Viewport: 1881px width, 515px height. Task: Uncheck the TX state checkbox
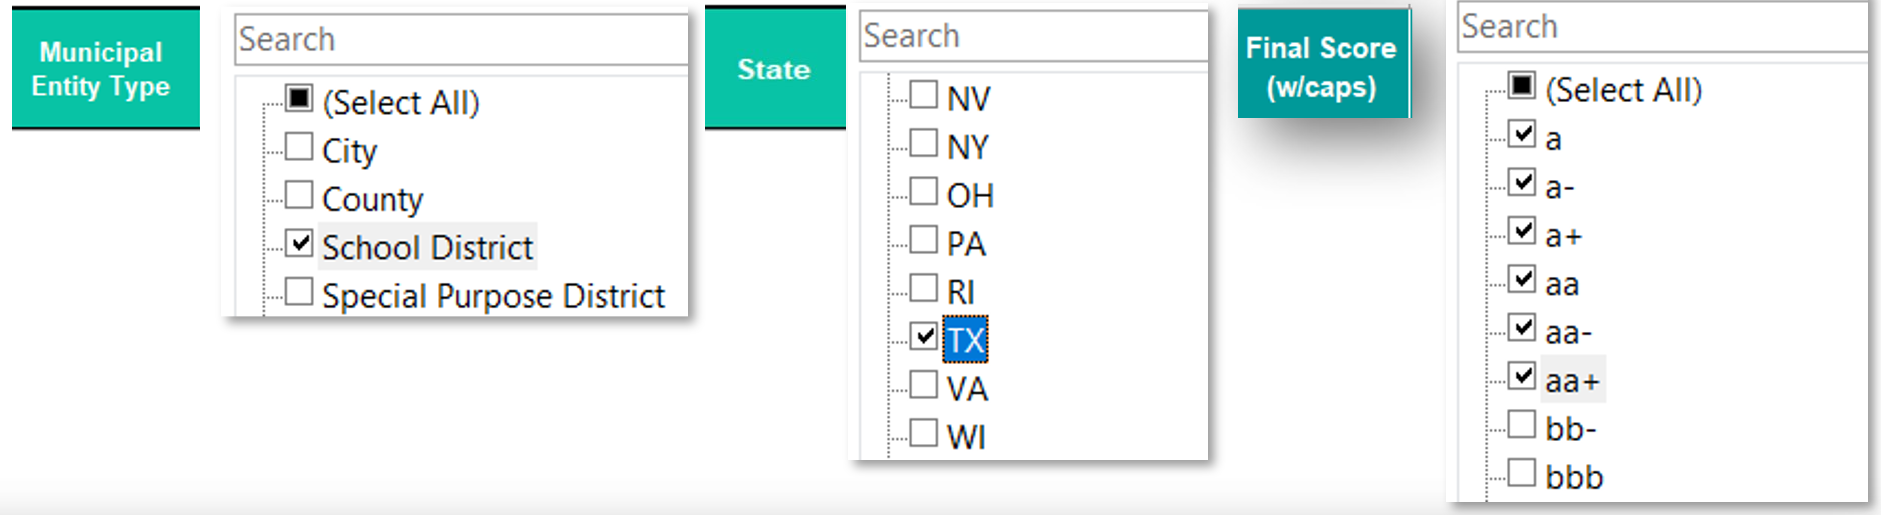(924, 336)
